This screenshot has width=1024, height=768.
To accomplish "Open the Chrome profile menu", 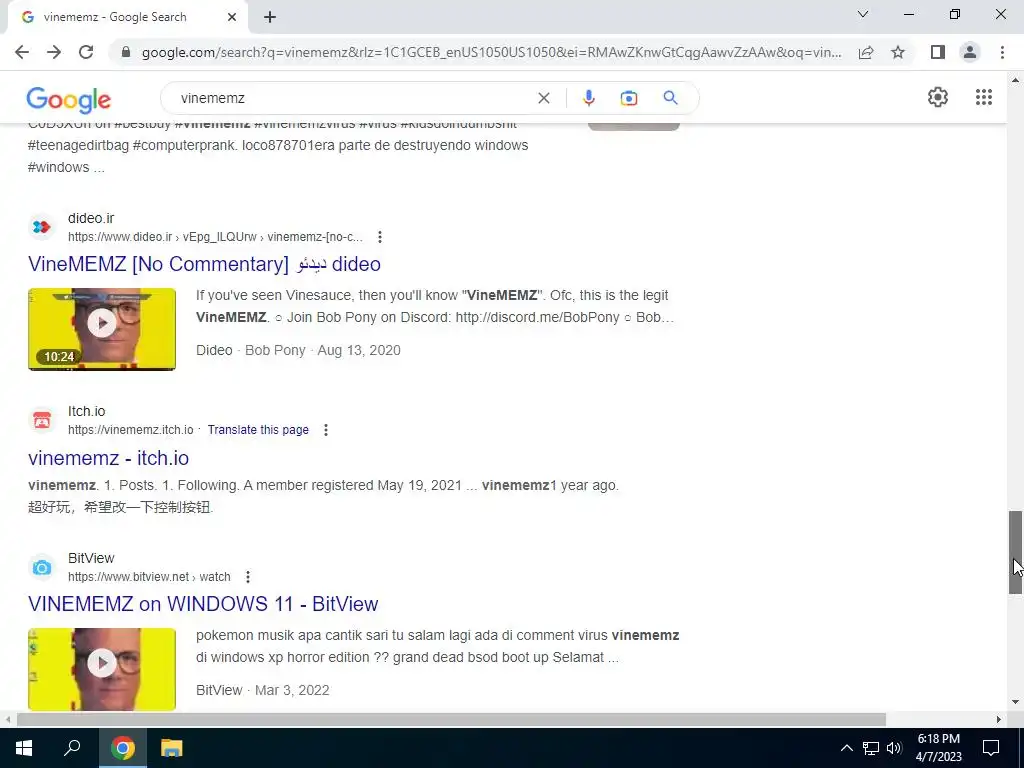I will tap(970, 52).
